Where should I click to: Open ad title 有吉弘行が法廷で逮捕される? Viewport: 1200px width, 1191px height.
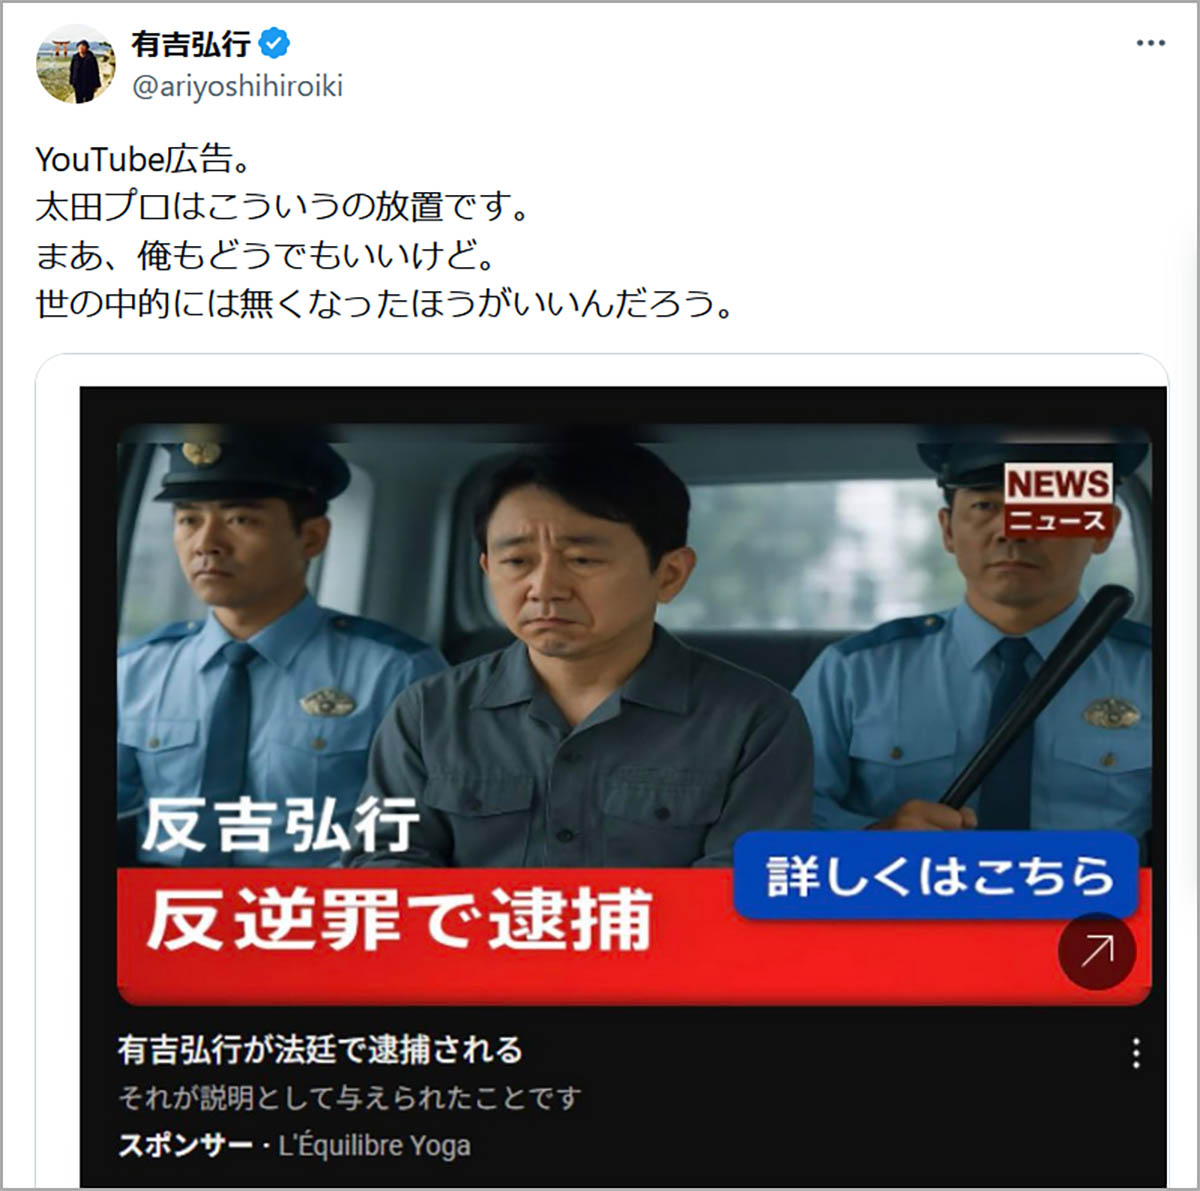click(320, 1049)
